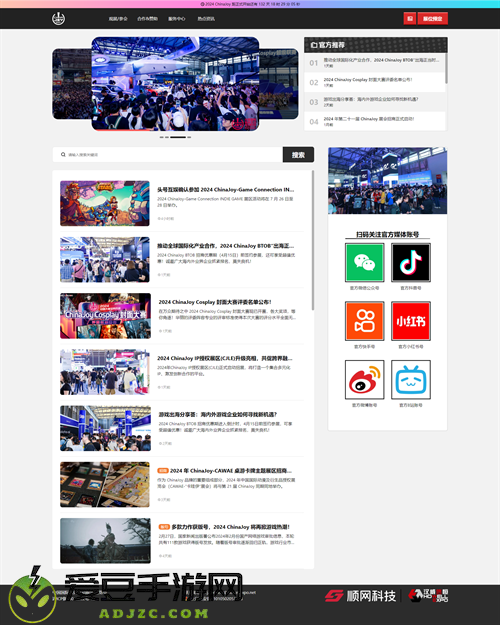The image size is (500, 625).
Task: Click the 官方微博账号 caption
Action: click(x=364, y=405)
